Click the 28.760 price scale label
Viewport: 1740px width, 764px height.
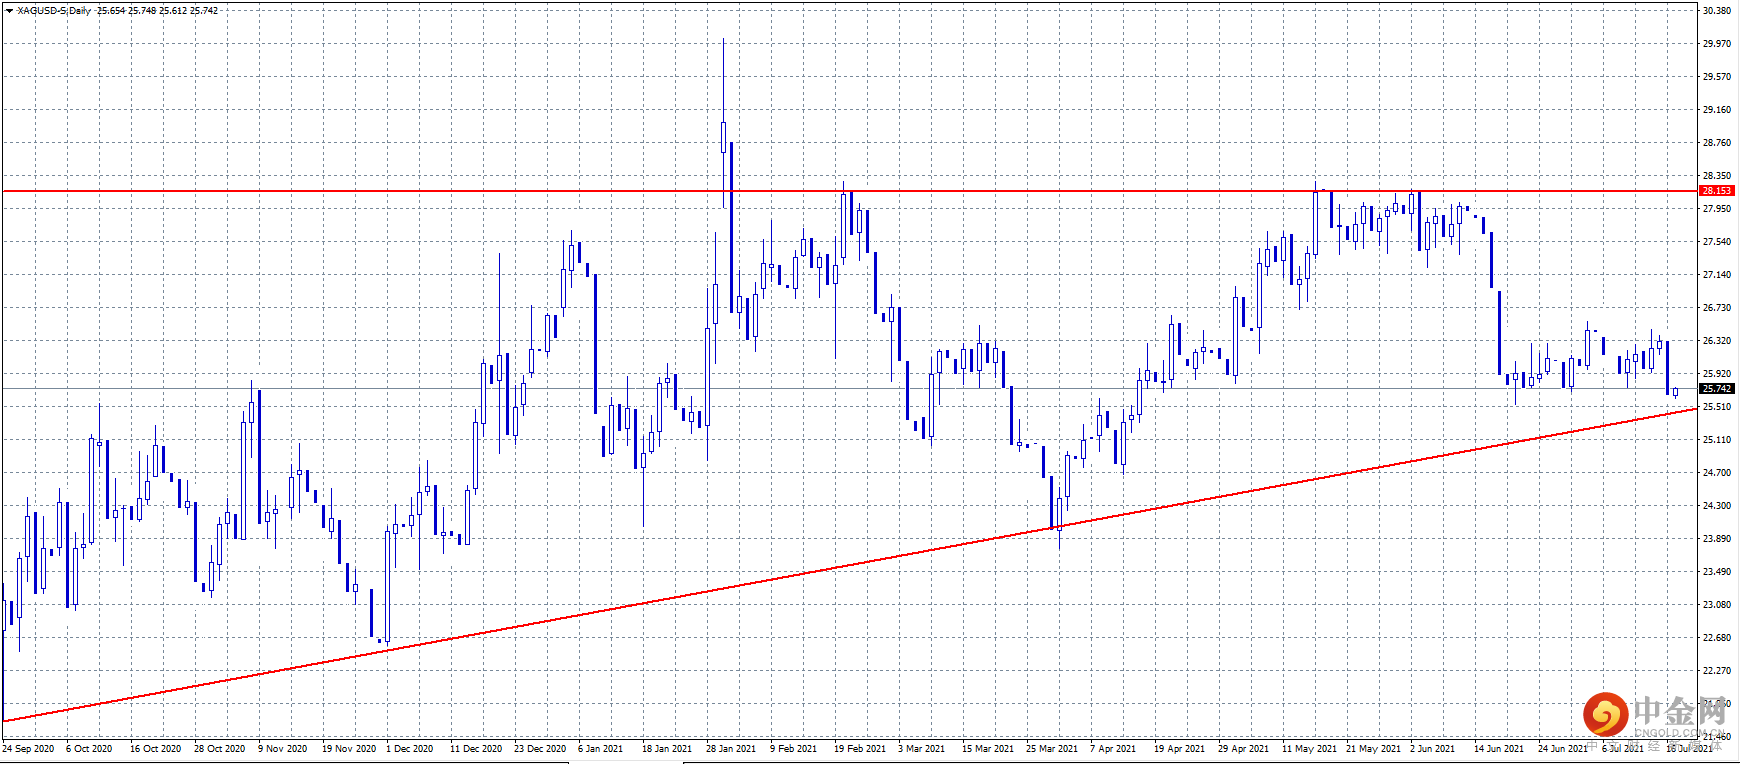[1717, 143]
